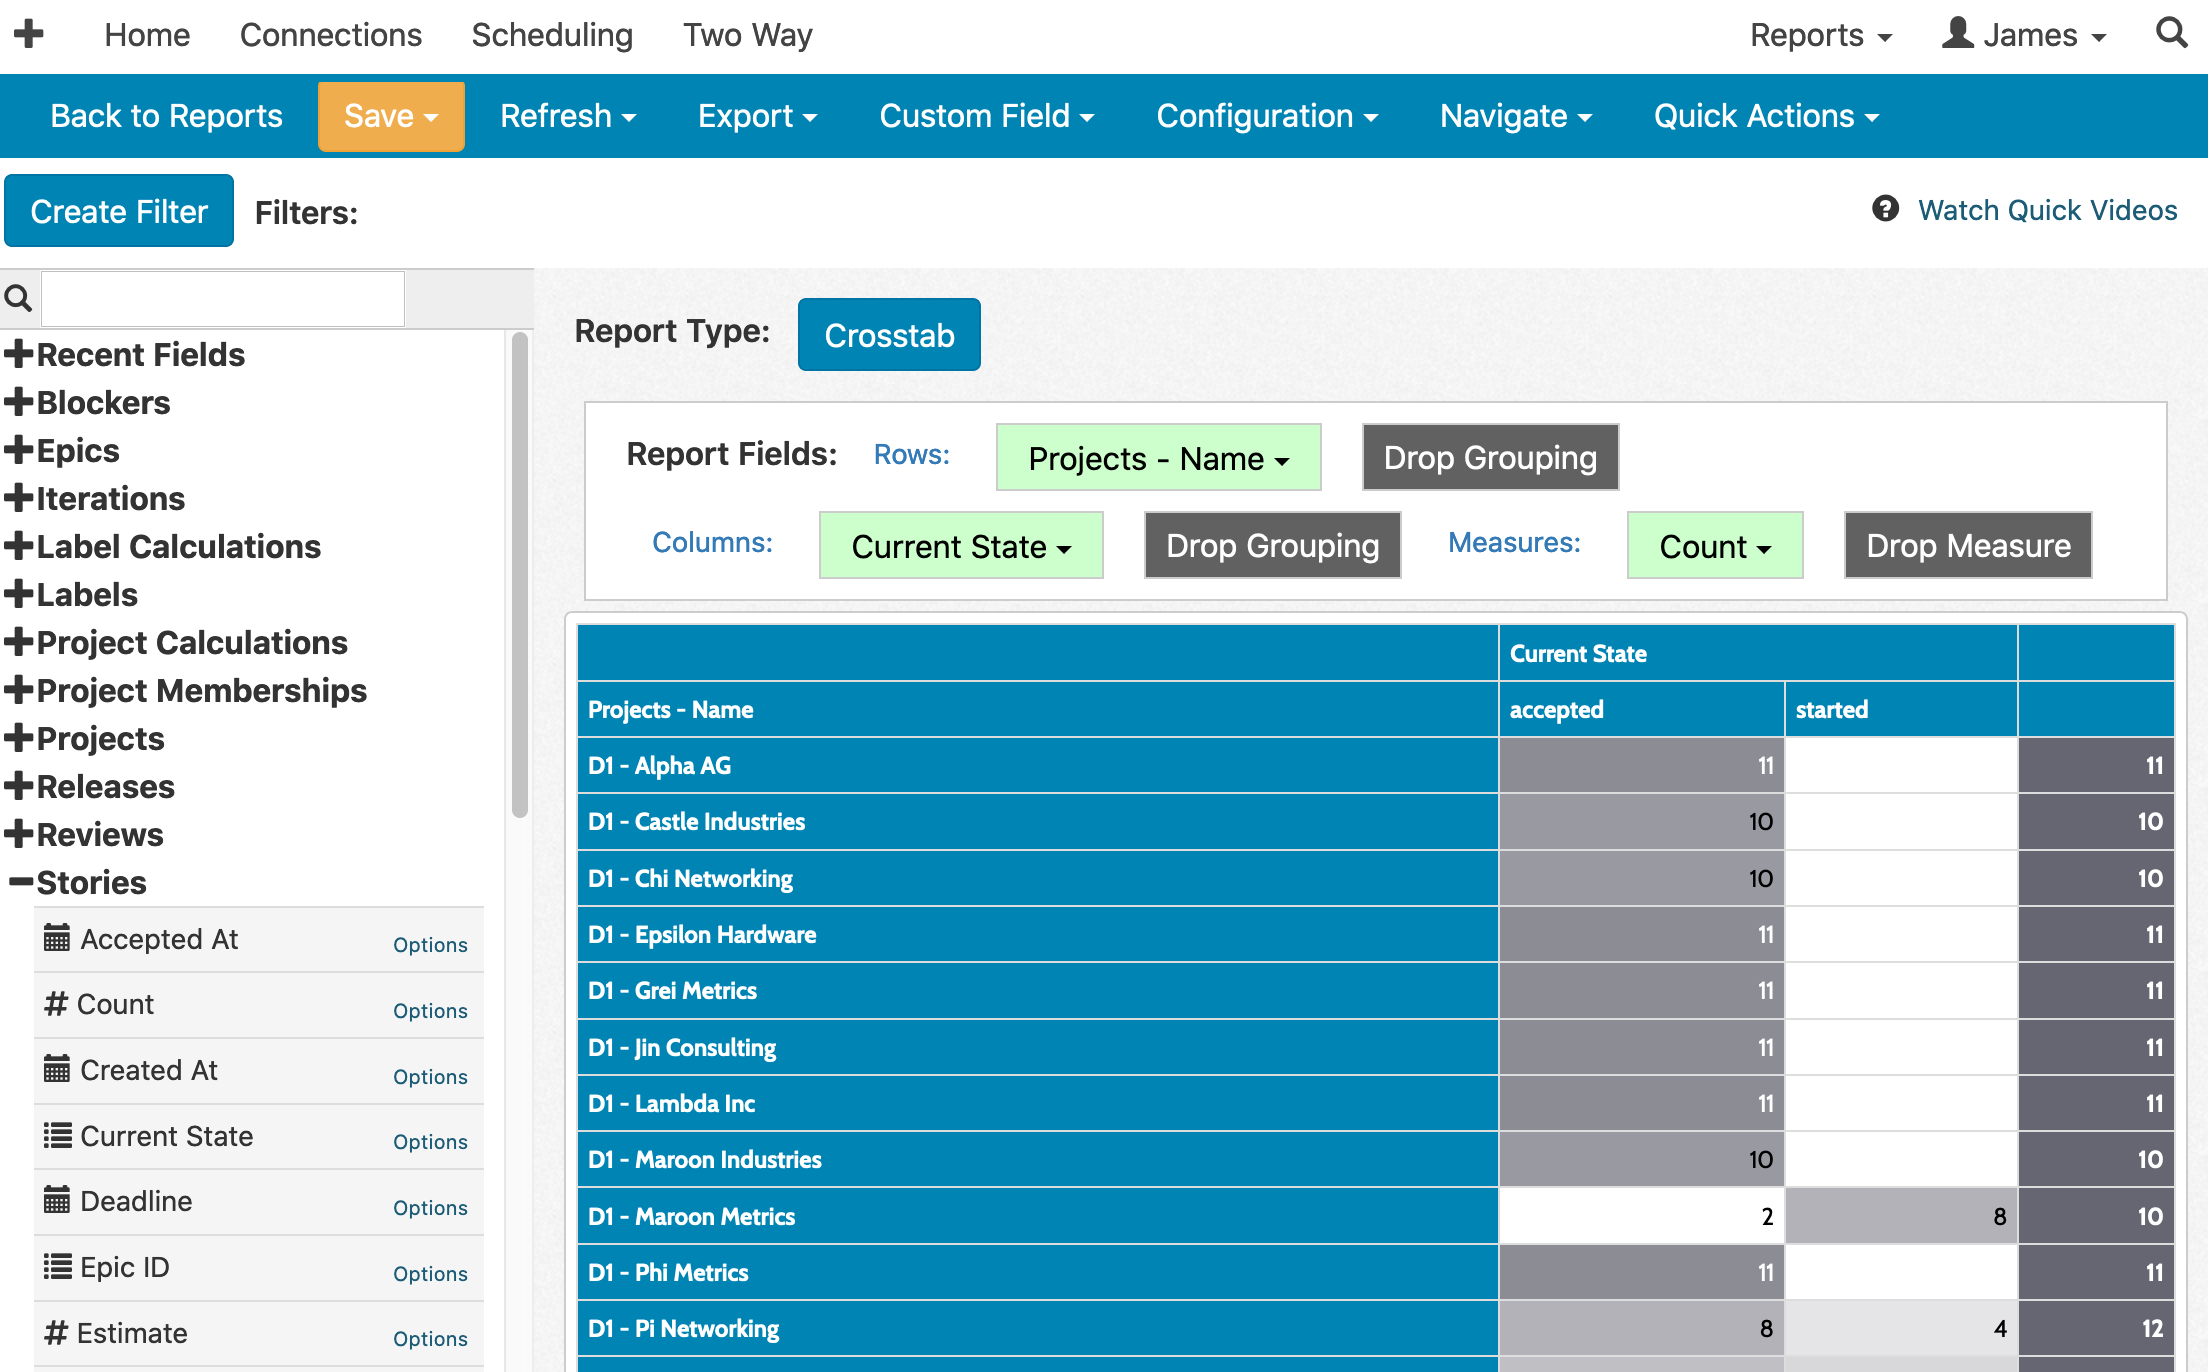The image size is (2208, 1372).
Task: Click Options for Estimate field
Action: pyautogui.click(x=430, y=1339)
